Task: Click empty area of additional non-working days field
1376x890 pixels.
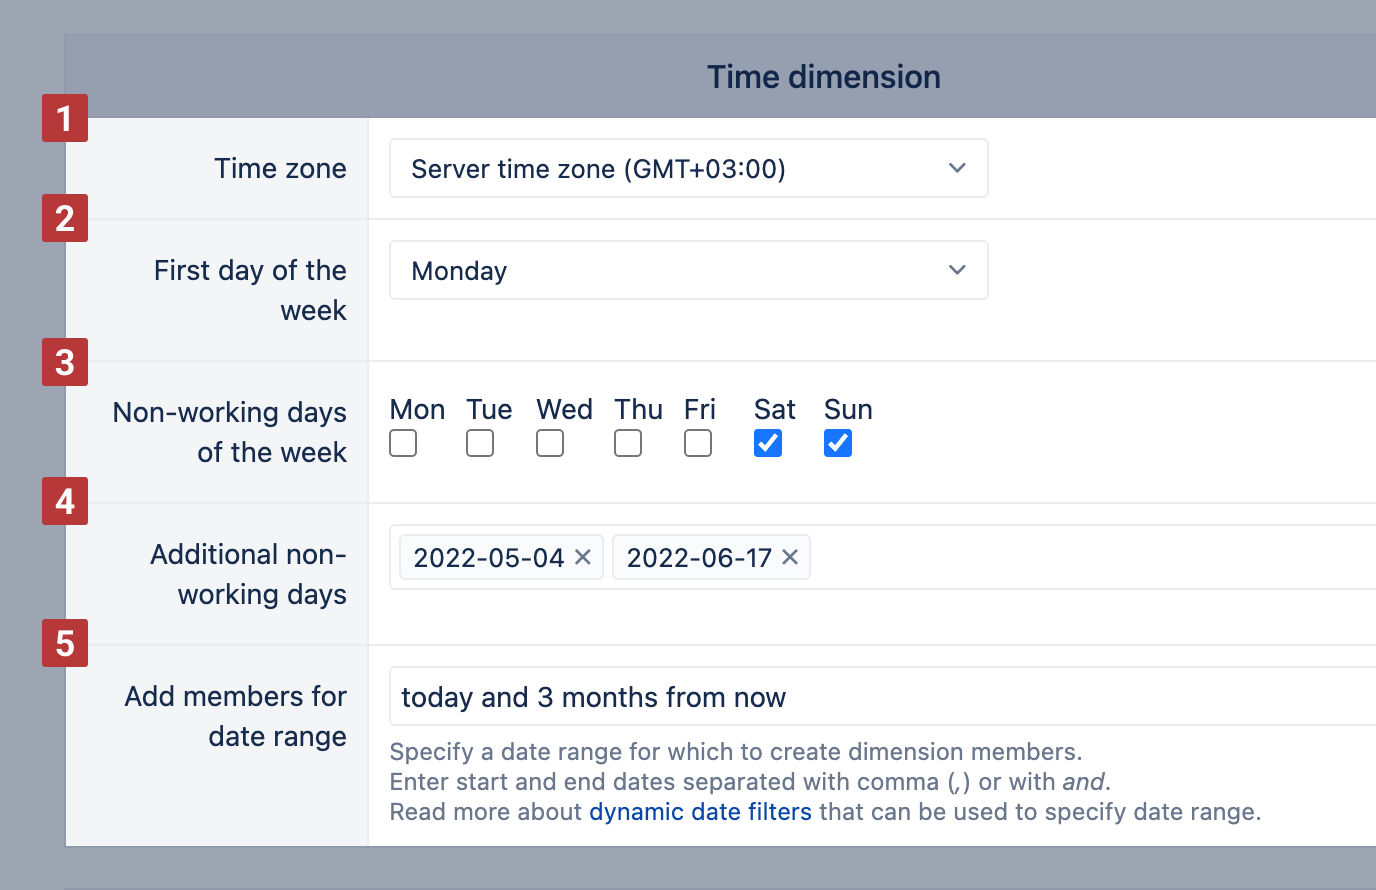Action: coord(1090,557)
